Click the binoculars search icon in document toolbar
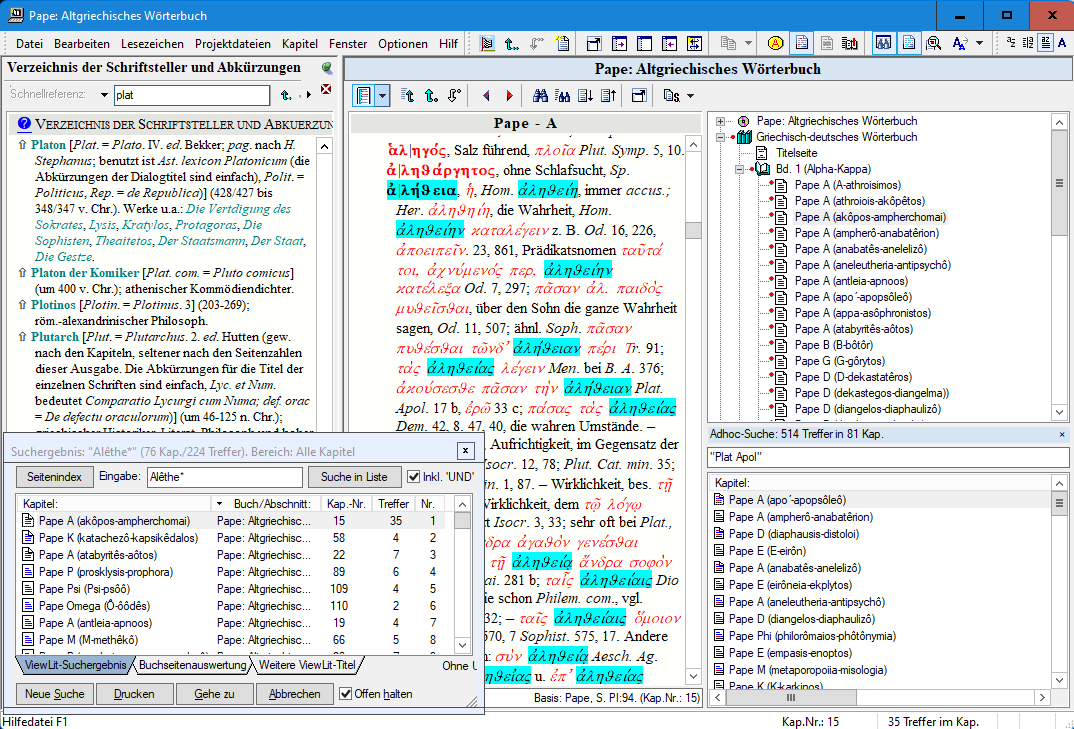The height and width of the screenshot is (729, 1074). click(x=540, y=96)
